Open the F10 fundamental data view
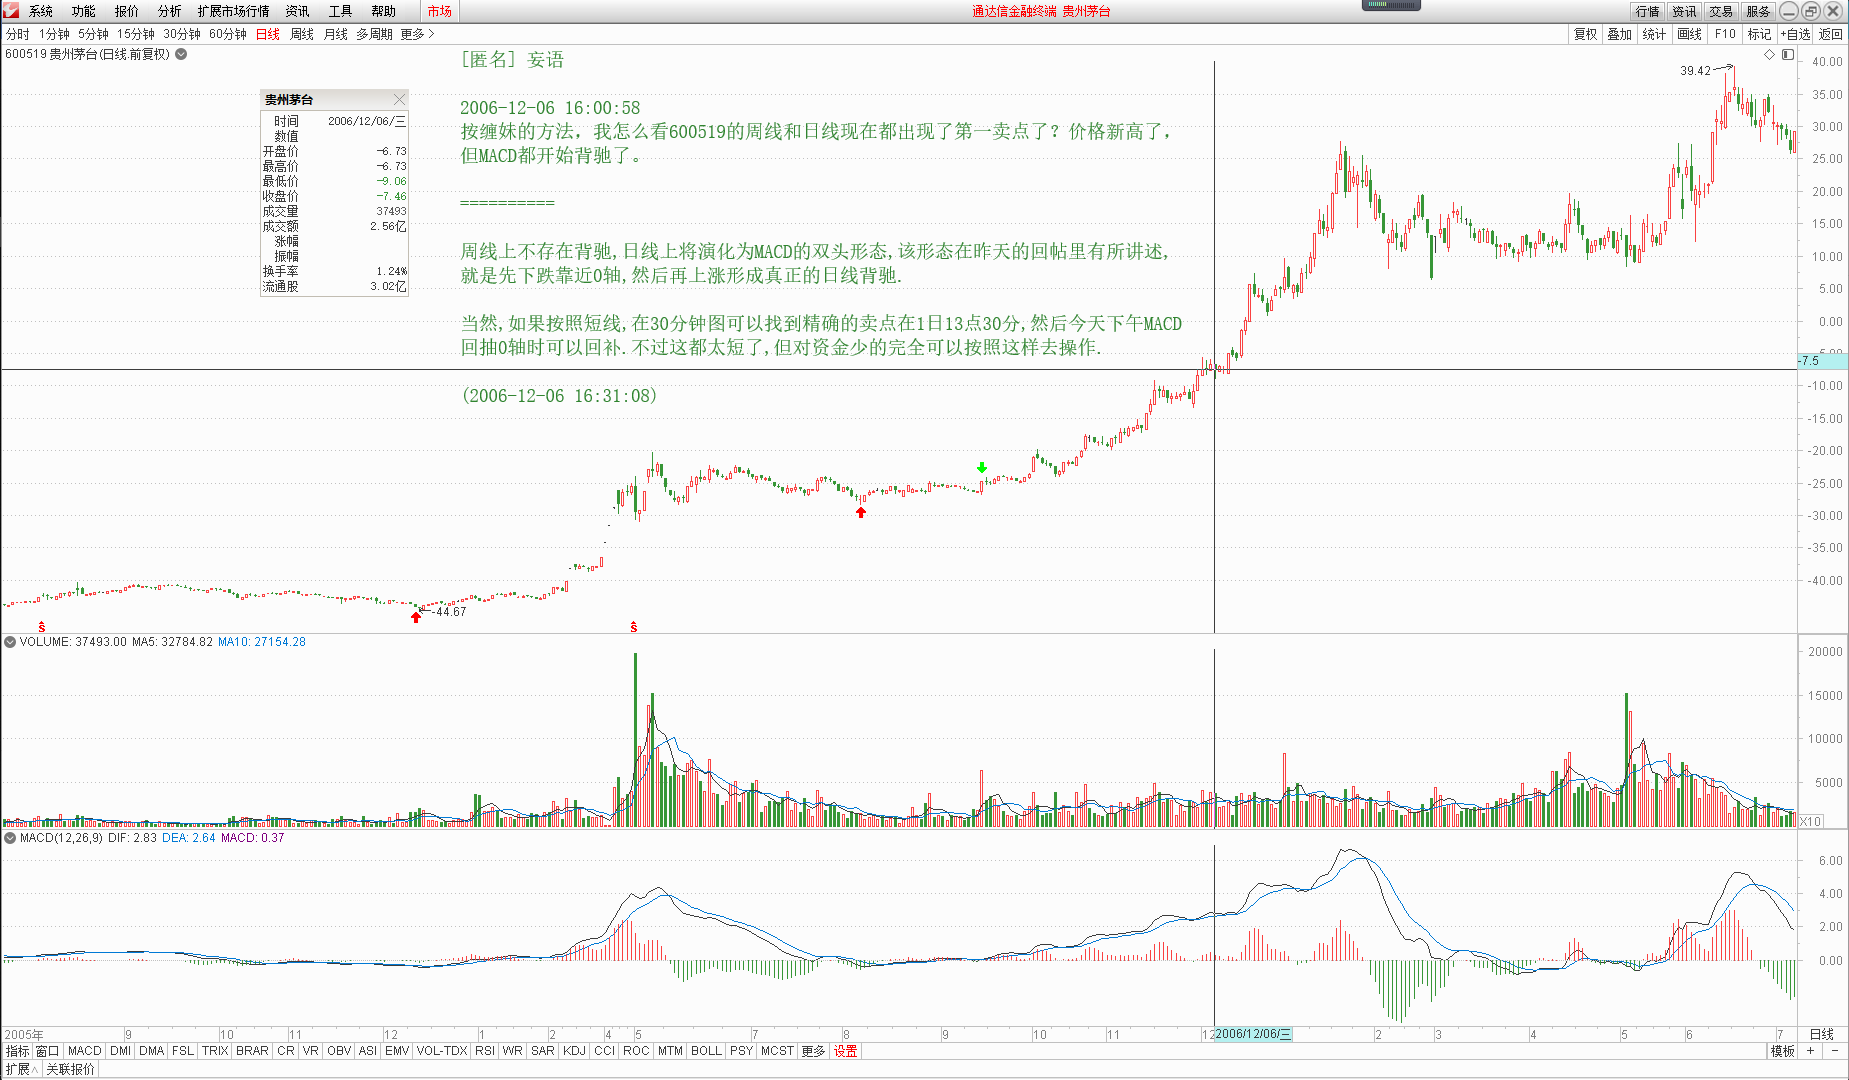 [x=1724, y=33]
